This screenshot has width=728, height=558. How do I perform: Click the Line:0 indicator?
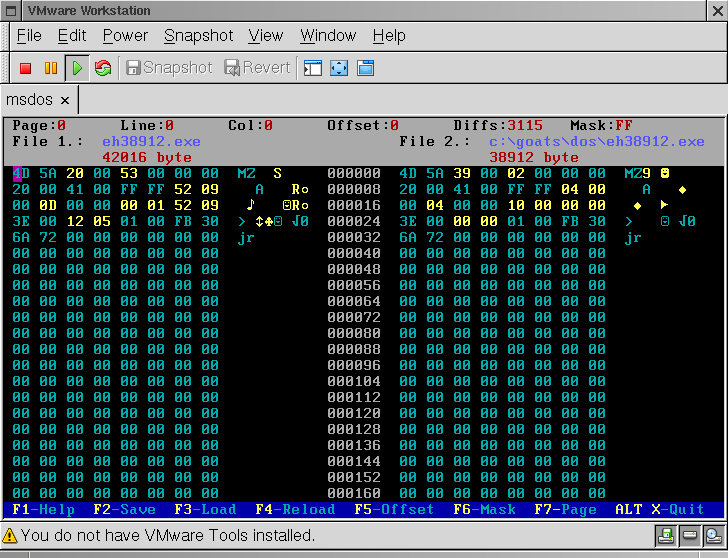[147, 125]
